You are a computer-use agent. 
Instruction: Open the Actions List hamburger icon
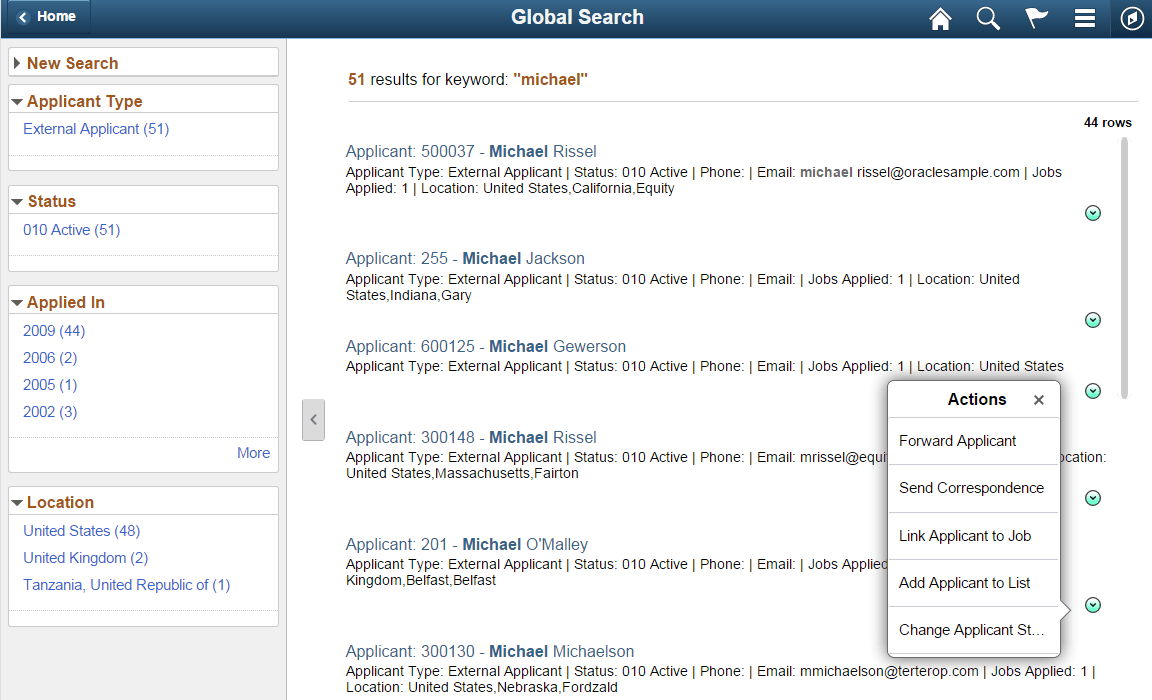tap(1085, 18)
